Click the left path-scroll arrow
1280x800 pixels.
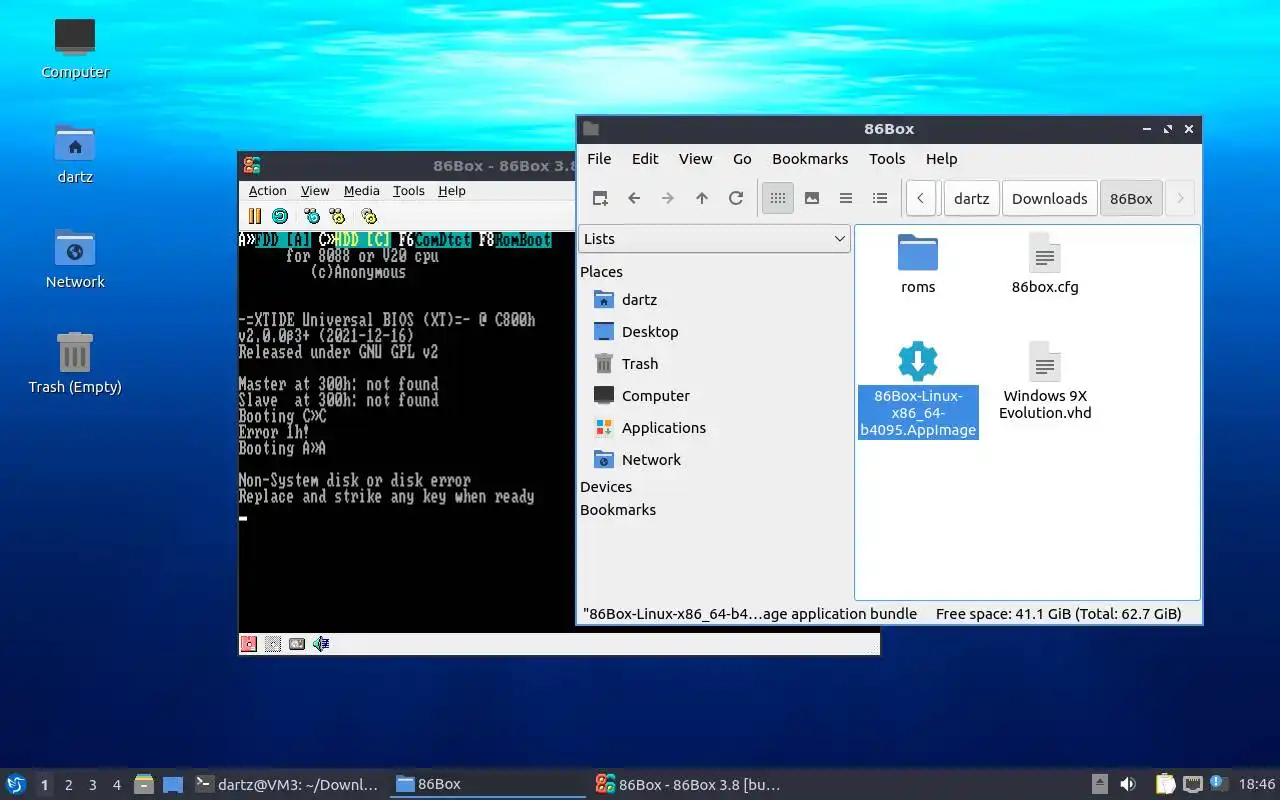click(921, 198)
